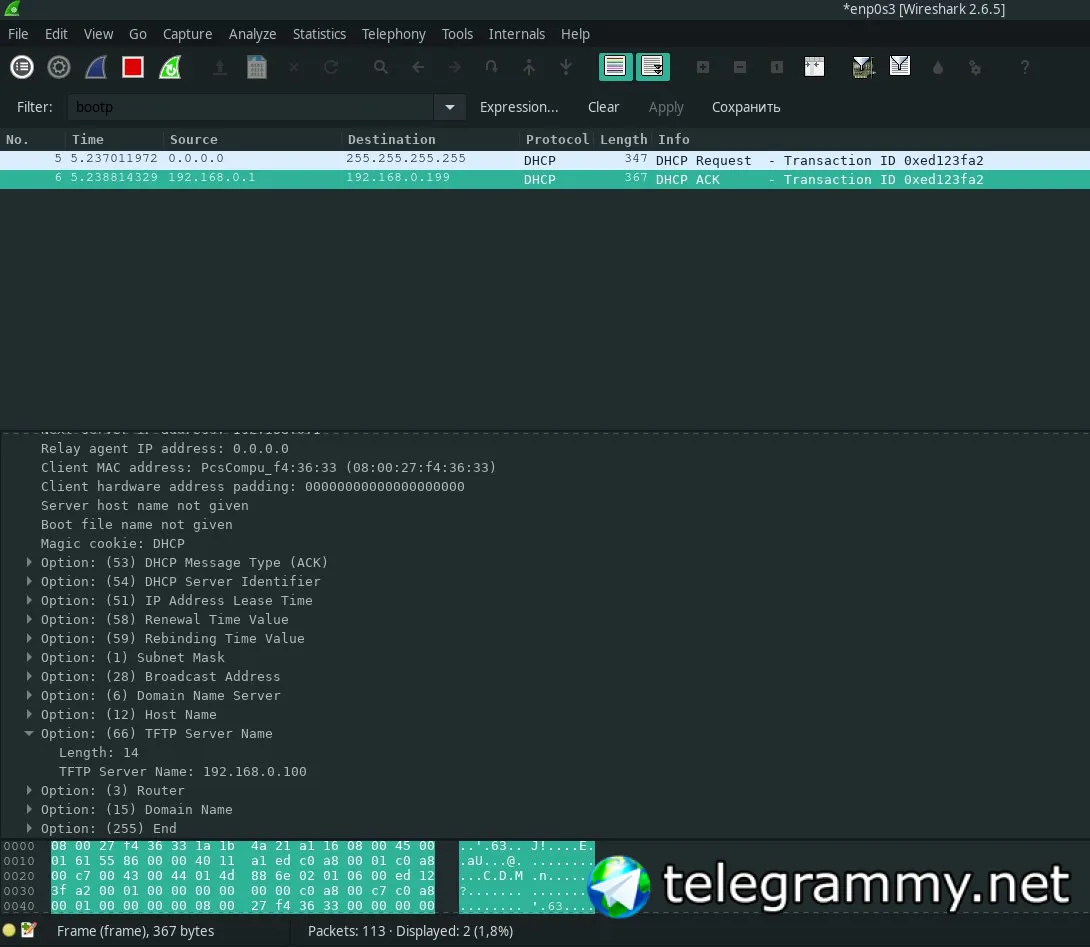Start a new capture with shark fin
The width and height of the screenshot is (1090, 947).
[x=96, y=67]
